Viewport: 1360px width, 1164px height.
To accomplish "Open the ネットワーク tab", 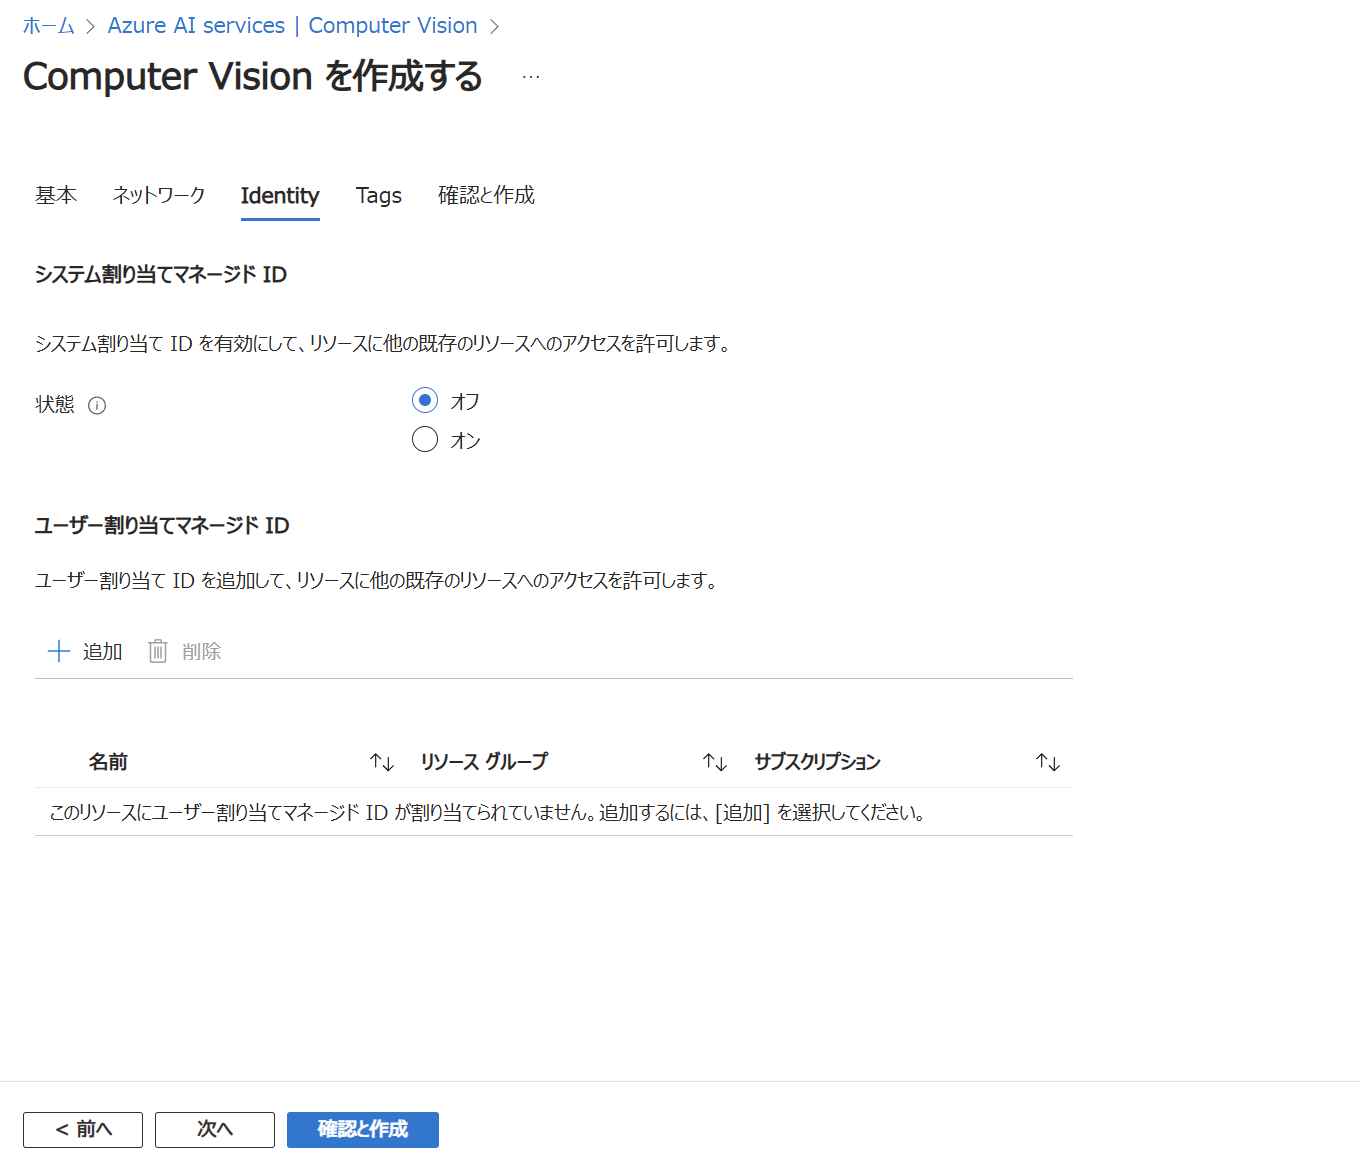I will 159,195.
